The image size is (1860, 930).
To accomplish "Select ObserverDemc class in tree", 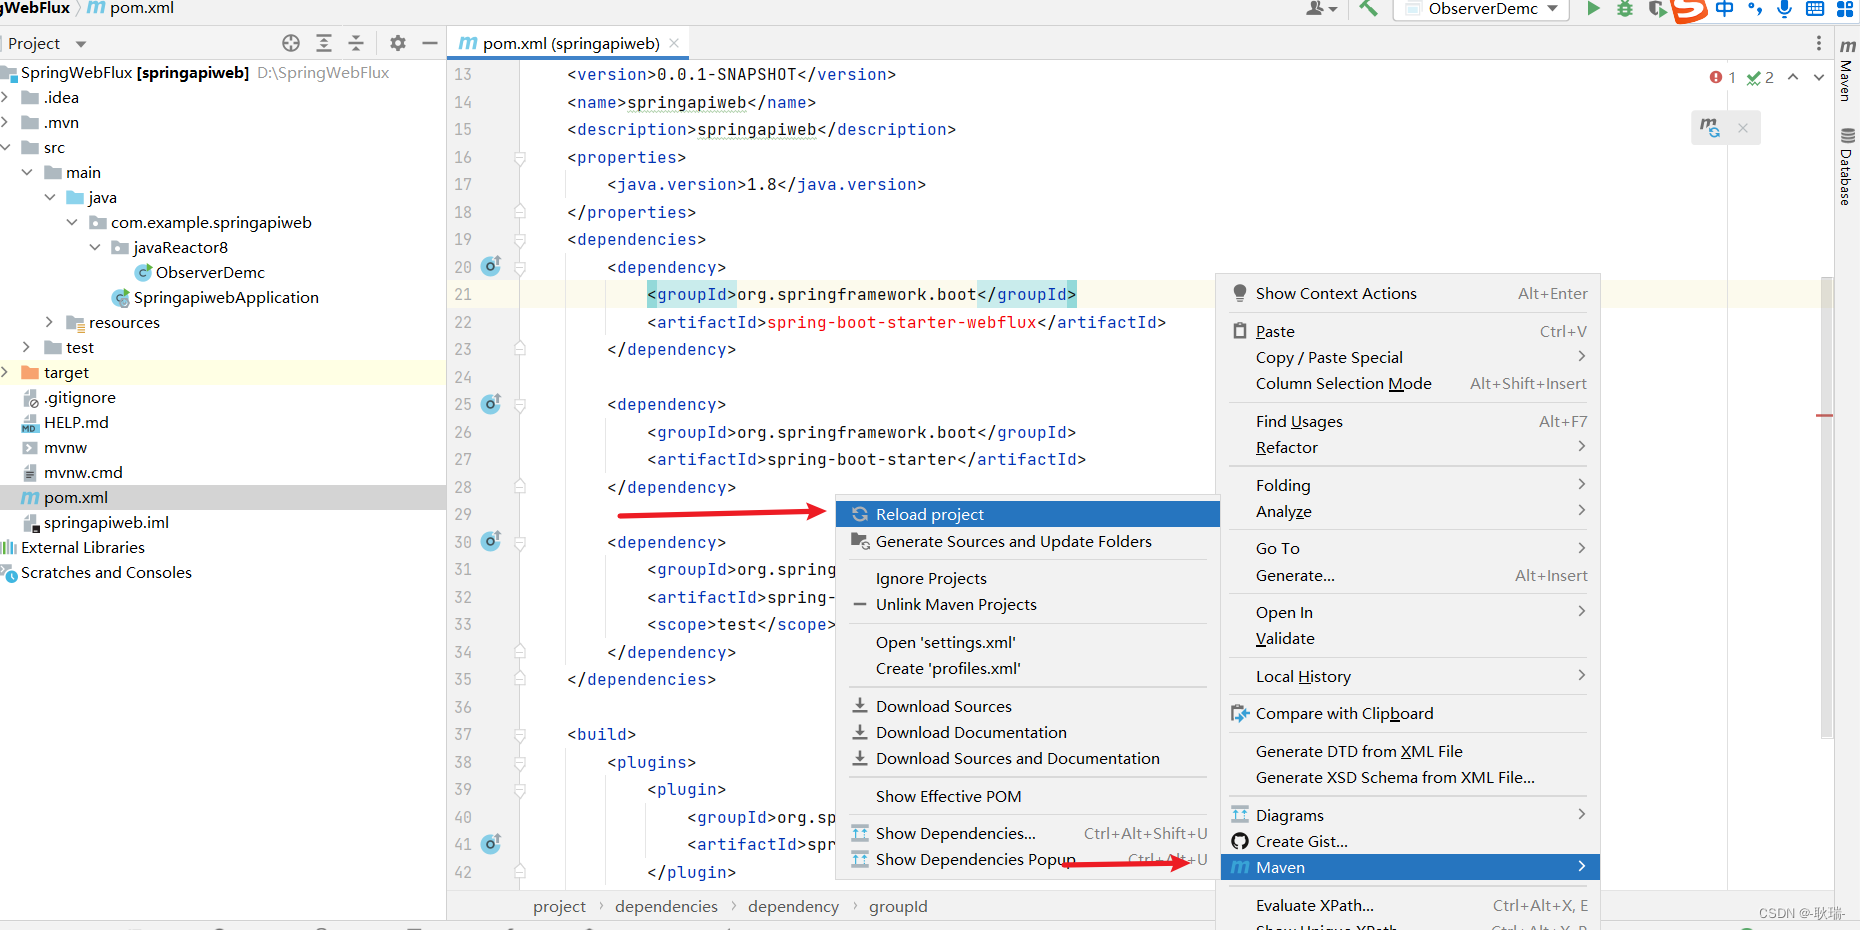I will click(210, 272).
